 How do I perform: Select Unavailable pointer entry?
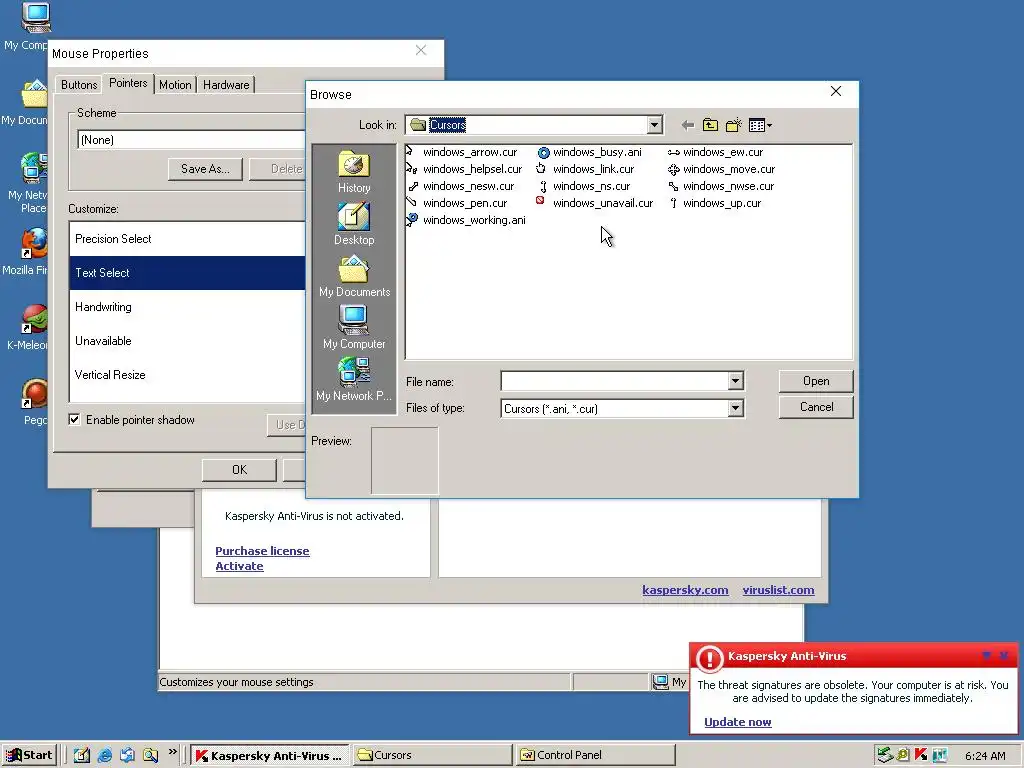187,341
